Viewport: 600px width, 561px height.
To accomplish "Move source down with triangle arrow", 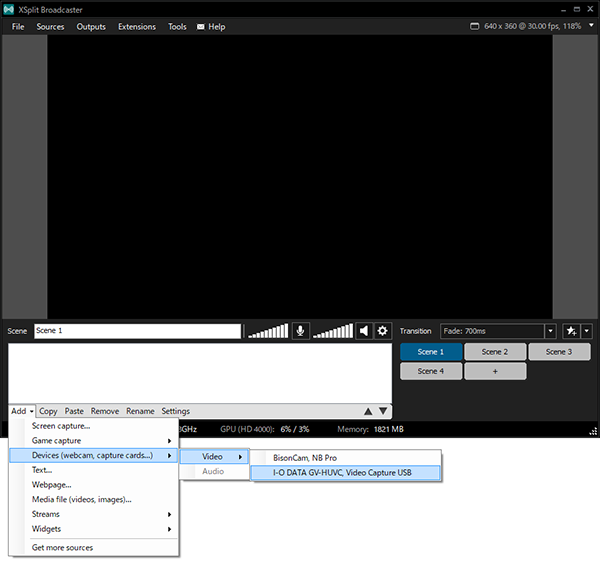I will 383,411.
